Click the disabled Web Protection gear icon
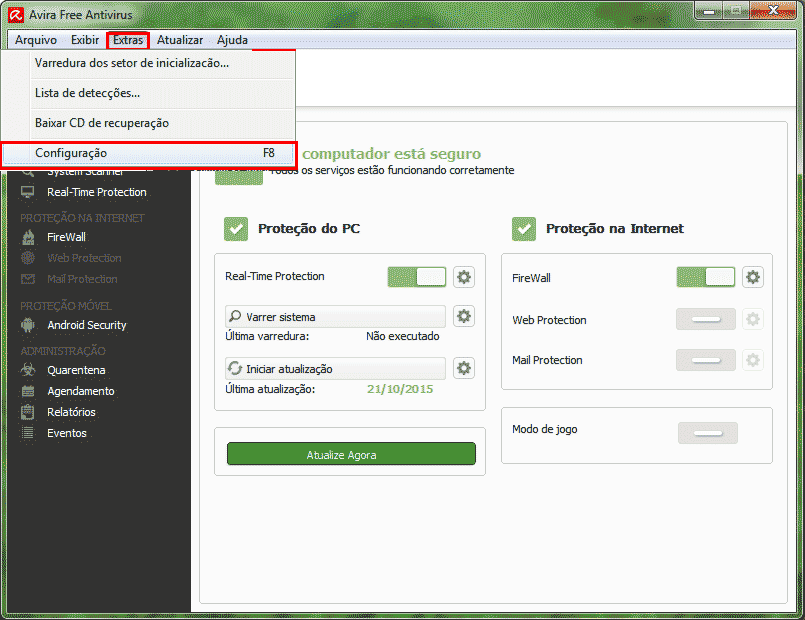 tap(753, 319)
